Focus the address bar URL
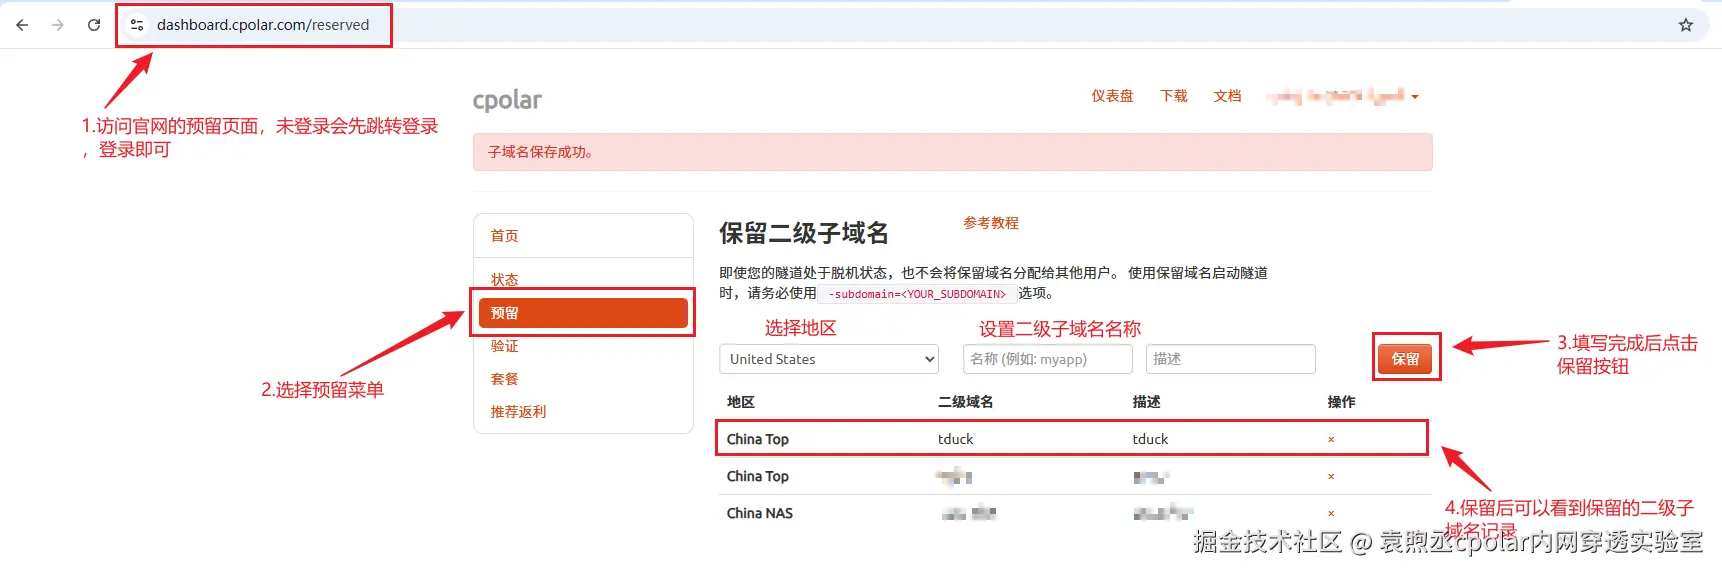Viewport: 1722px width, 575px height. coord(263,25)
